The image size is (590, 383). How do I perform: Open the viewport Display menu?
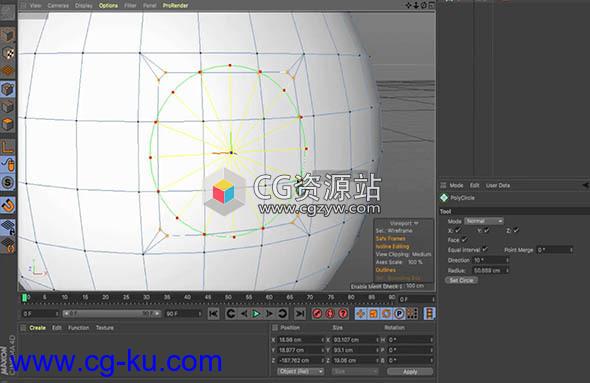click(84, 5)
